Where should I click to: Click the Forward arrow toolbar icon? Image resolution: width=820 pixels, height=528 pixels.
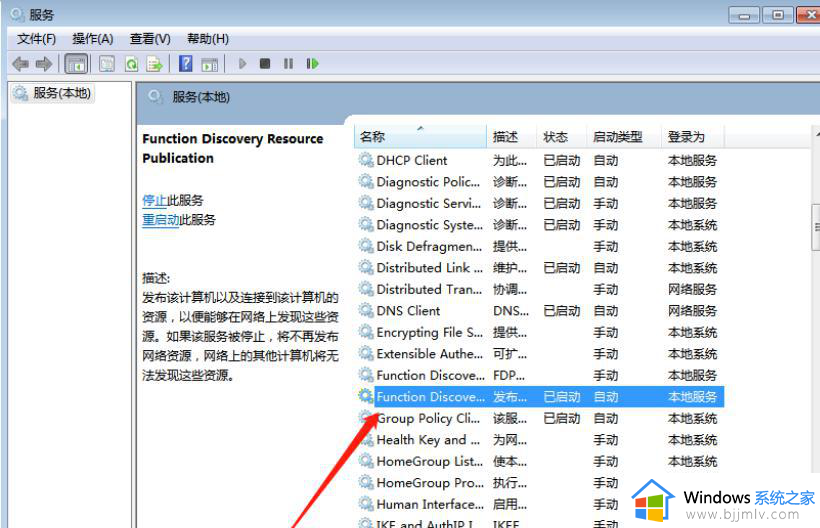tap(44, 64)
